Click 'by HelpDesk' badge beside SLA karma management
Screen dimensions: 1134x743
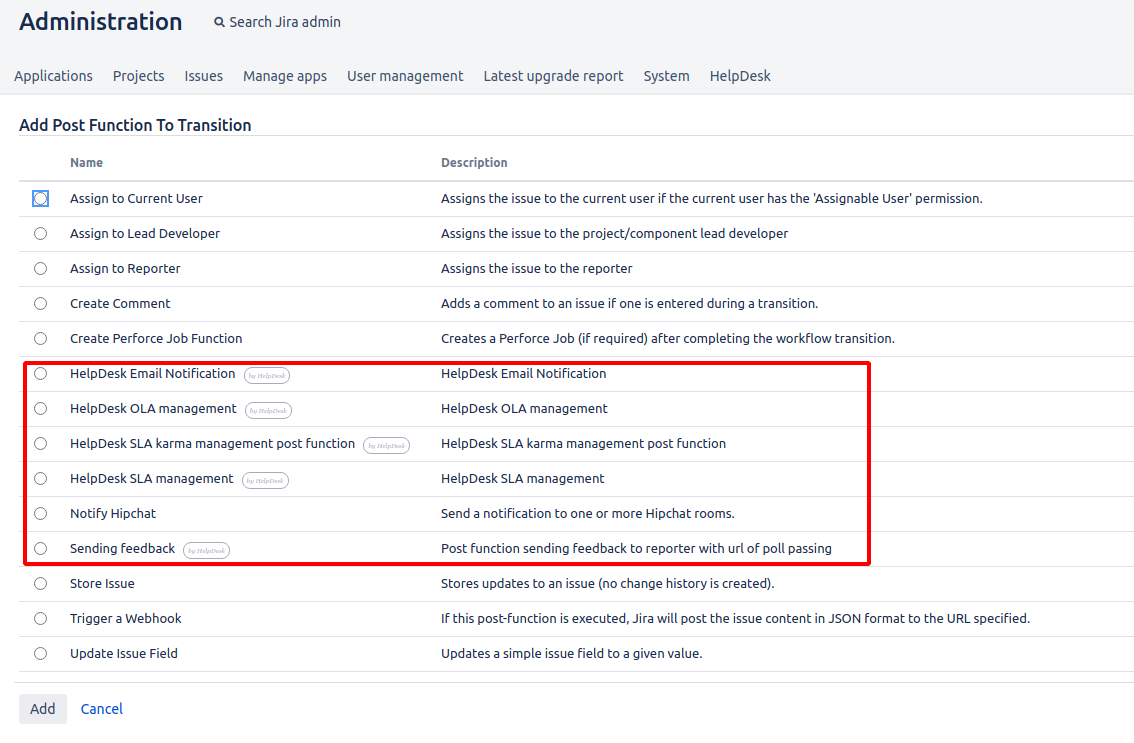386,446
